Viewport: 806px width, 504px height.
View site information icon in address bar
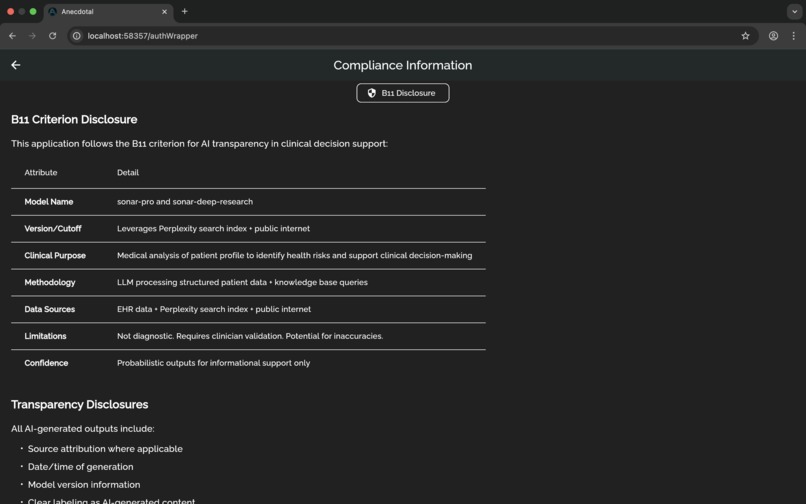(x=77, y=36)
